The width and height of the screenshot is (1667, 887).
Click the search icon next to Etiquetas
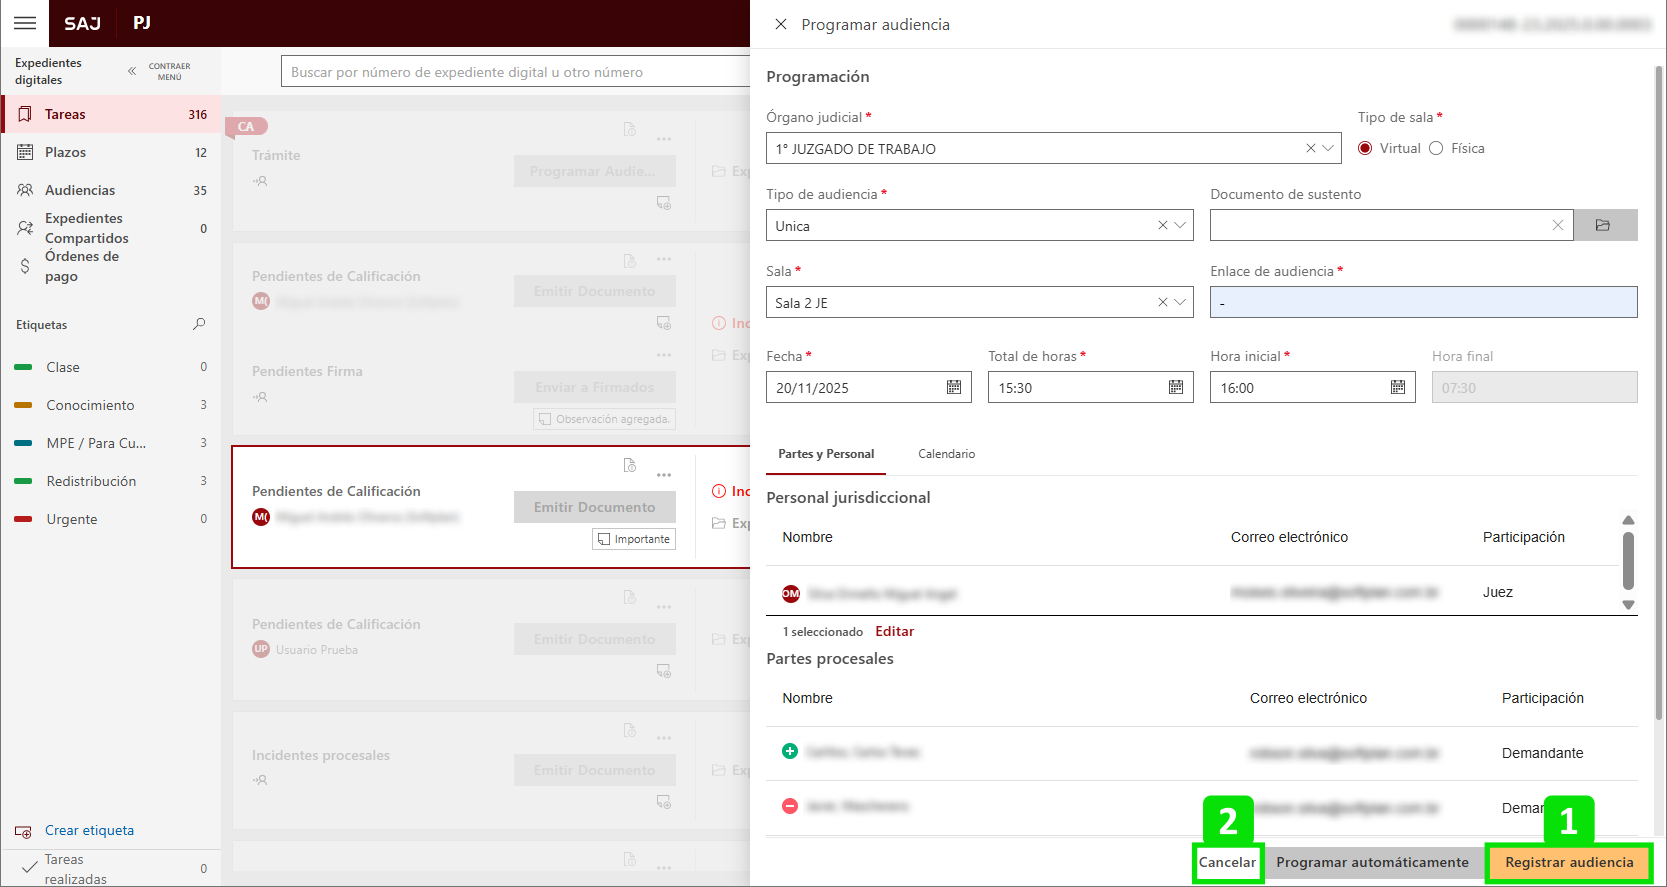click(x=199, y=324)
